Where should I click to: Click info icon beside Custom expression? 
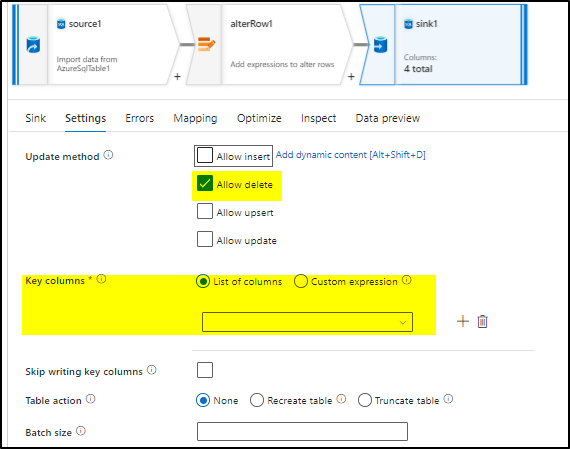tap(407, 280)
